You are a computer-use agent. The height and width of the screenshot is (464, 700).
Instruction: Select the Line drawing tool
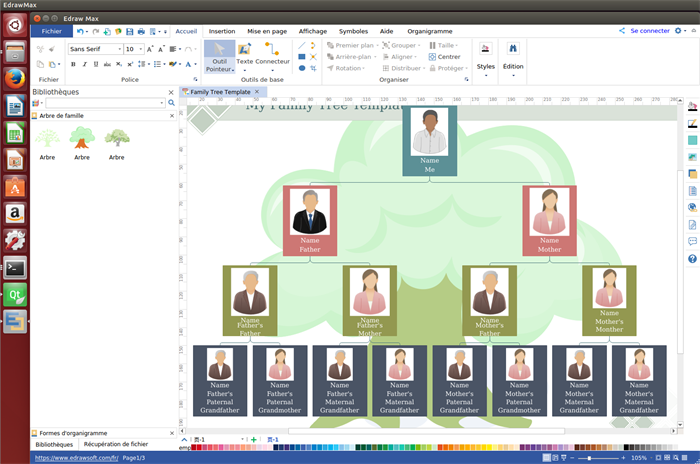302,46
